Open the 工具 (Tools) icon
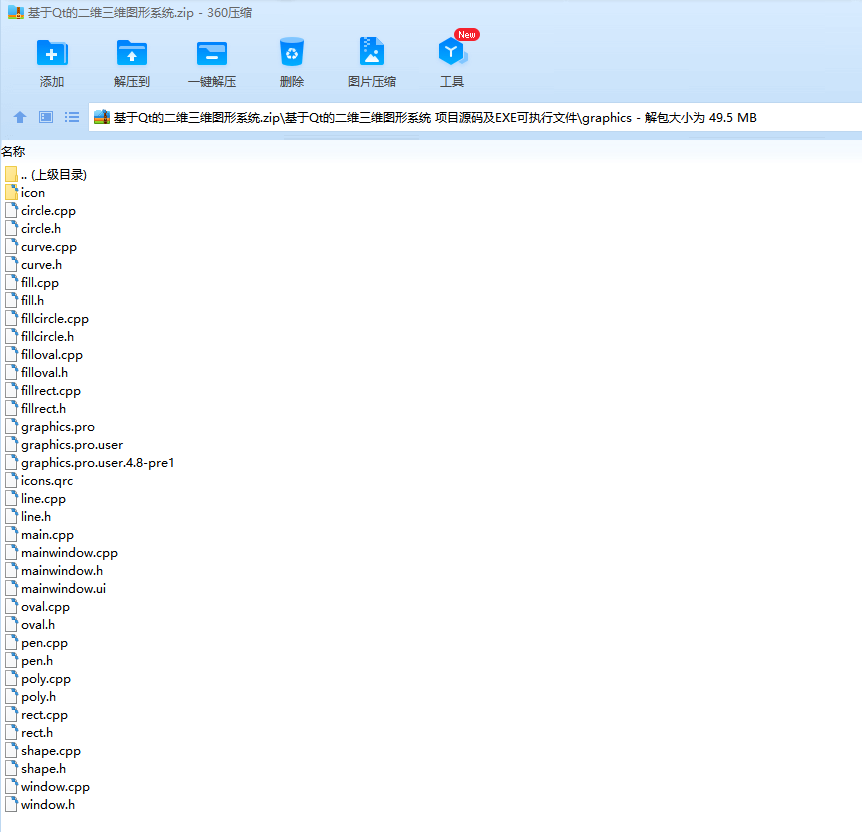Screen dimensions: 862x832 pyautogui.click(x=452, y=52)
